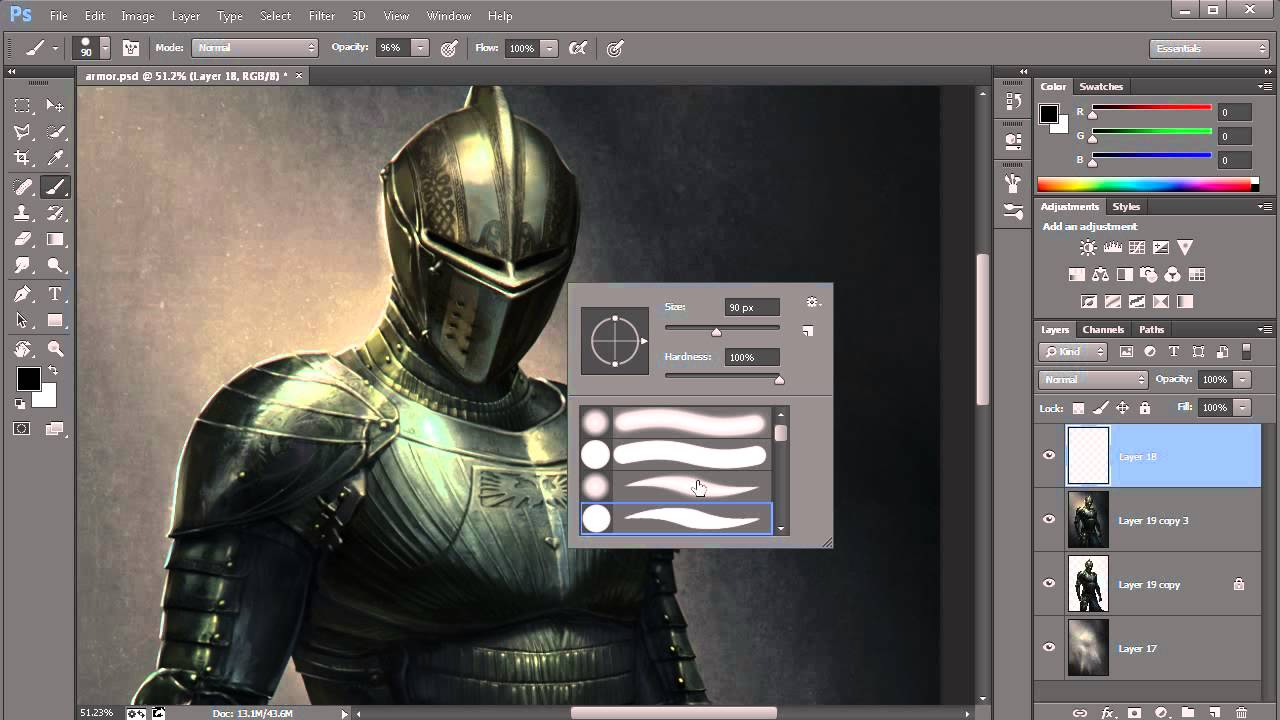Click the Hardness slider handle
The image size is (1280, 720).
point(779,379)
